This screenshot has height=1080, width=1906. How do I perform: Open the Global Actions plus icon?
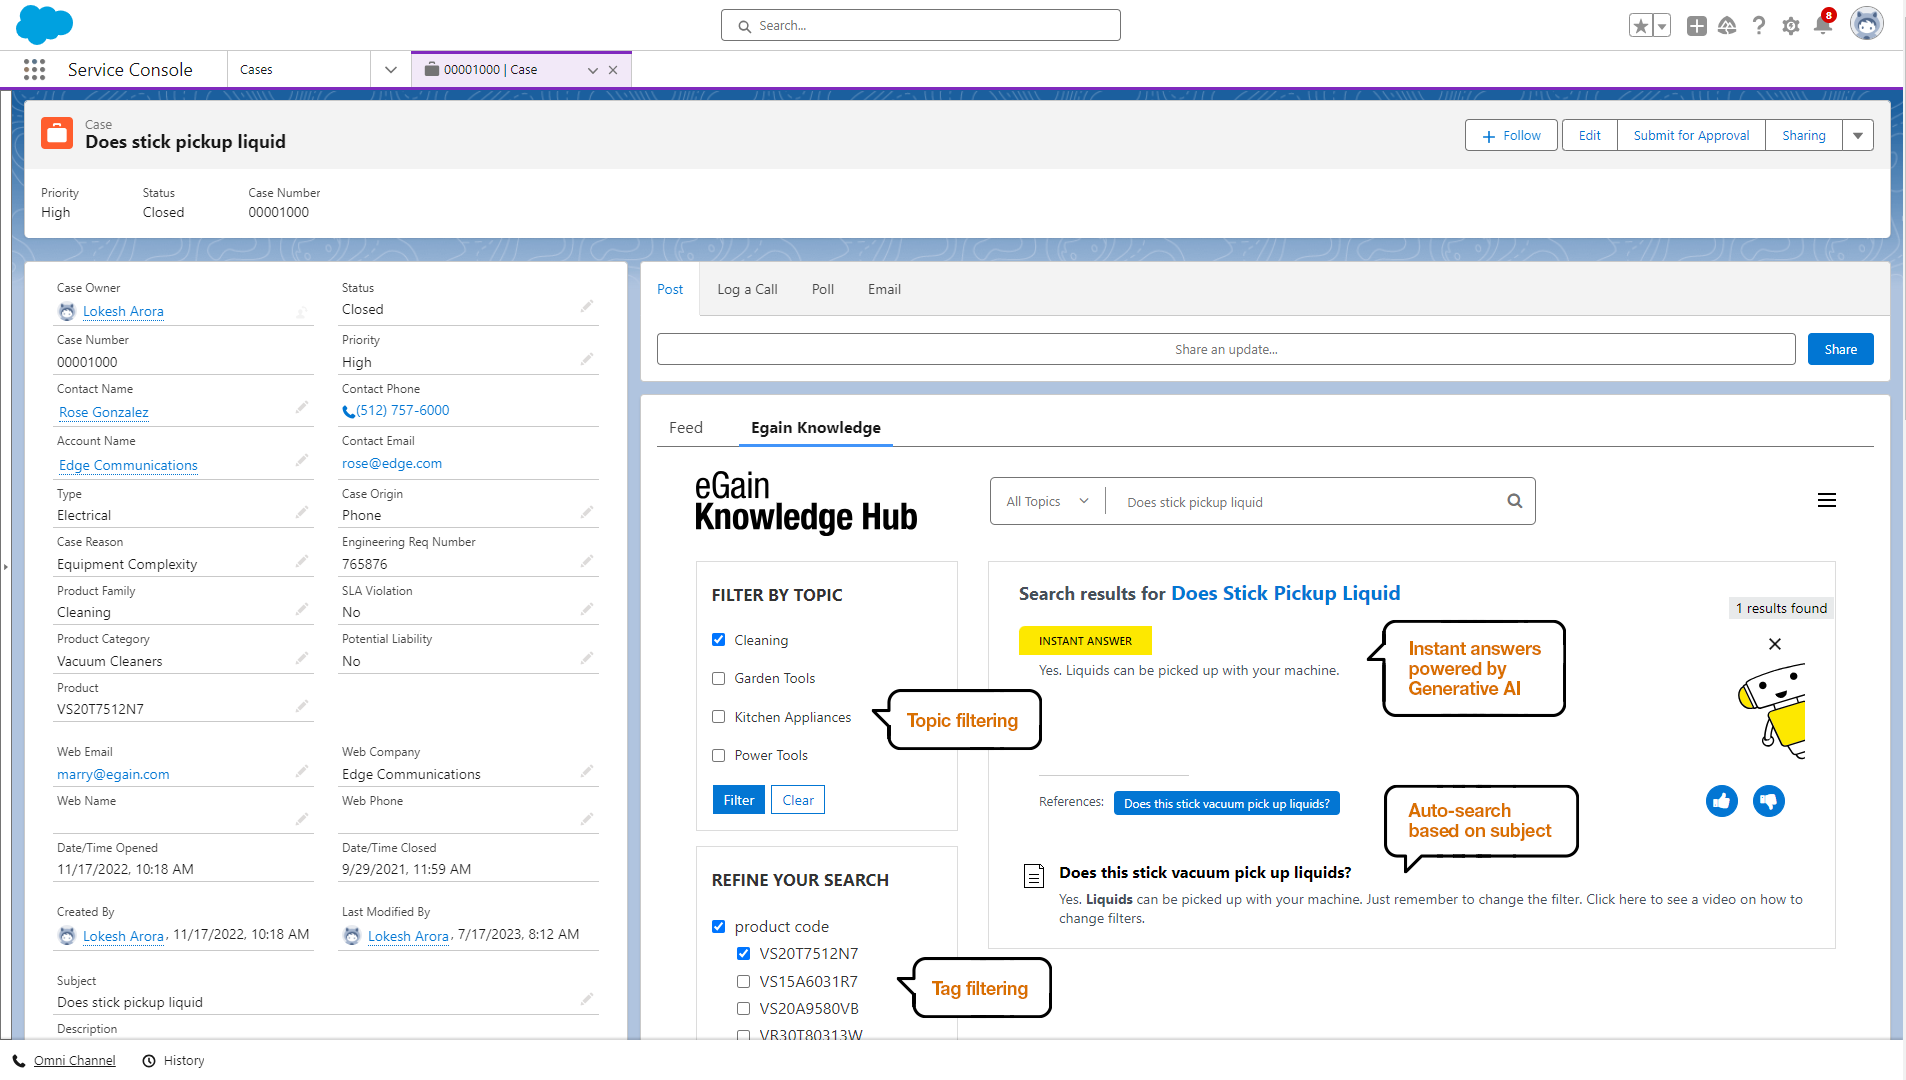point(1697,26)
